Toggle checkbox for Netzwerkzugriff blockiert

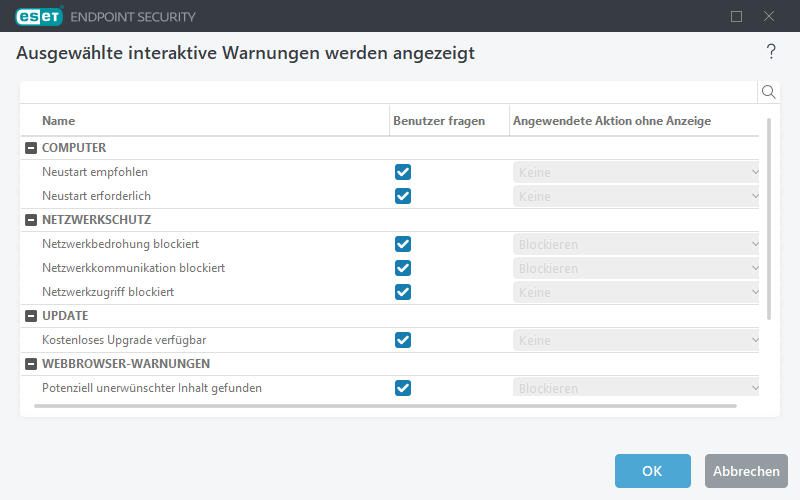coord(403,292)
